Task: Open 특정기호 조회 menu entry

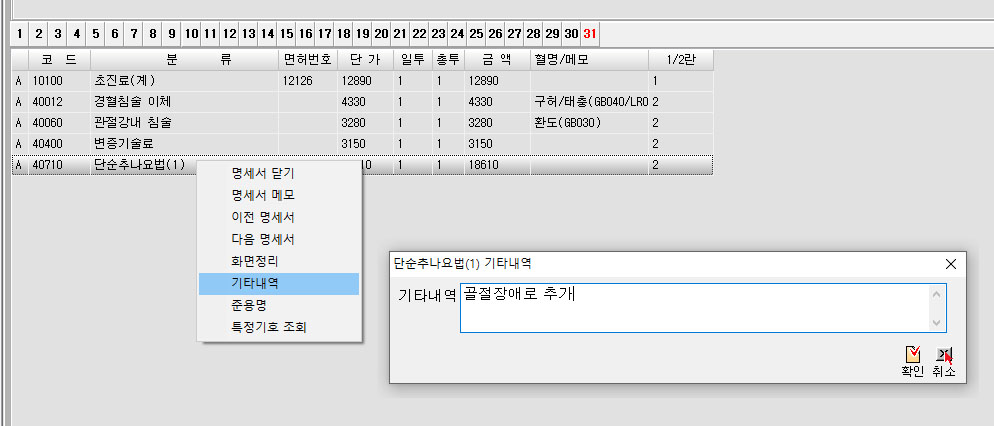Action: [x=269, y=327]
